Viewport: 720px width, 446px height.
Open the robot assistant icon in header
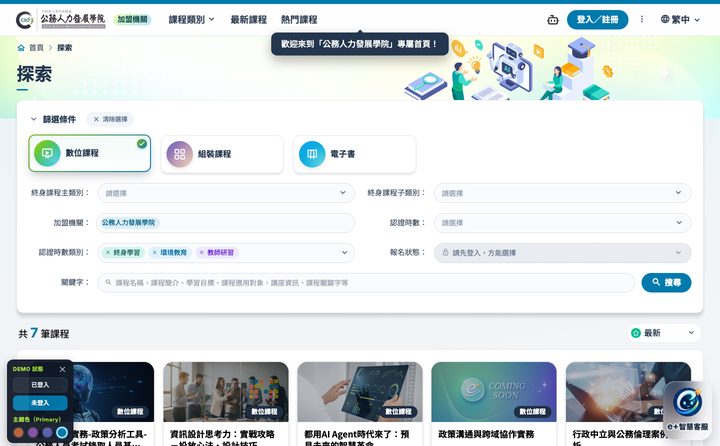[553, 20]
